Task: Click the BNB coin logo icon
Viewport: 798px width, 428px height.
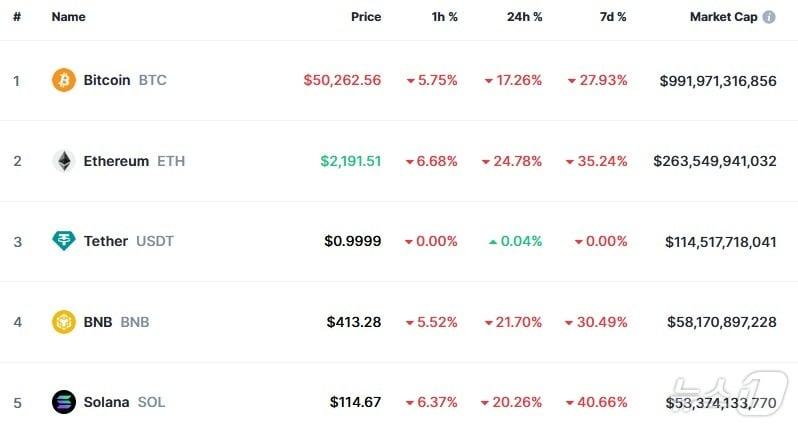Action: (x=64, y=322)
